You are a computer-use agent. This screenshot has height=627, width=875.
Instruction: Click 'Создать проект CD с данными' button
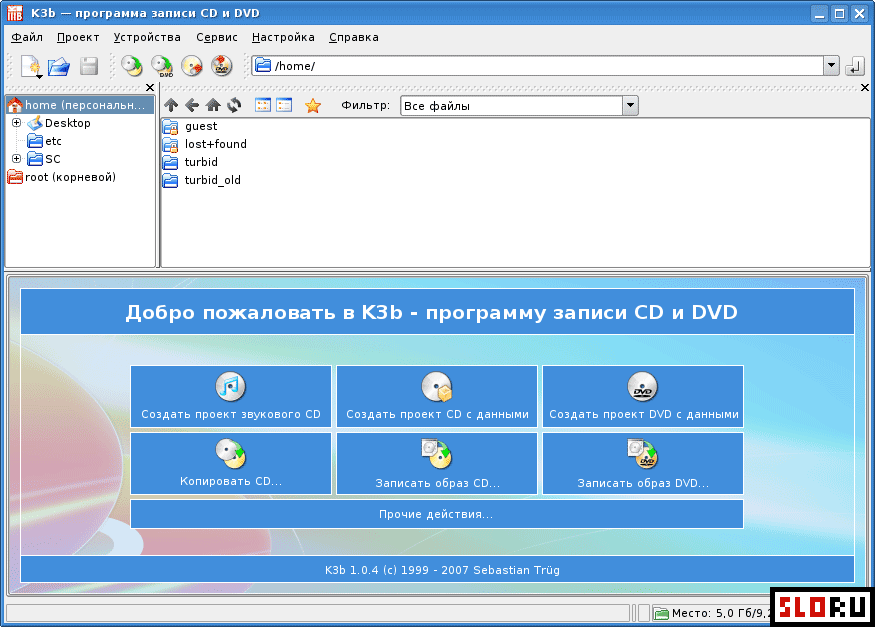[437, 397]
